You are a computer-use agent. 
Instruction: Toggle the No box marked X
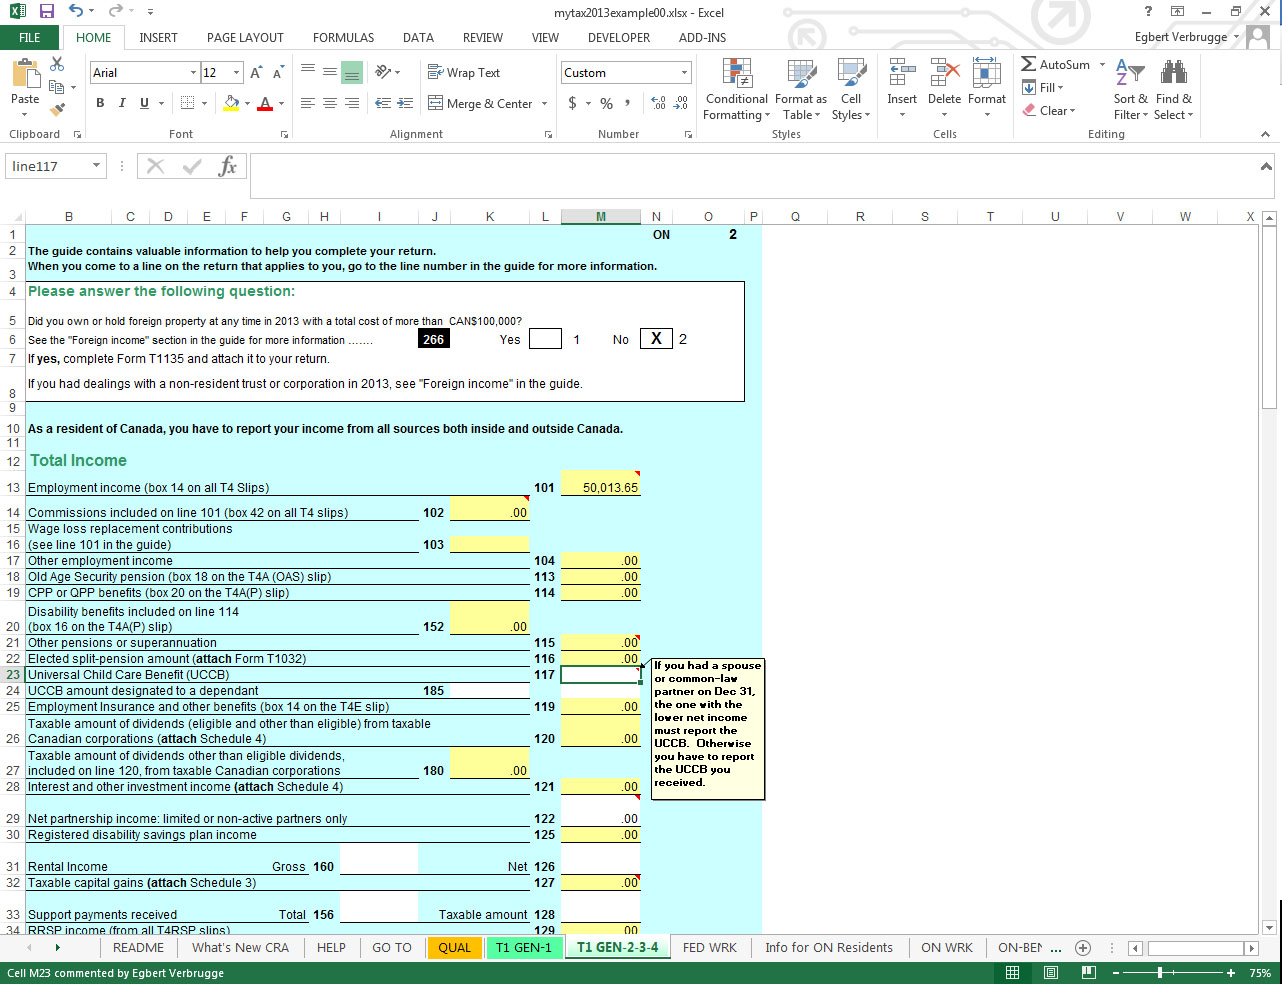pos(656,339)
